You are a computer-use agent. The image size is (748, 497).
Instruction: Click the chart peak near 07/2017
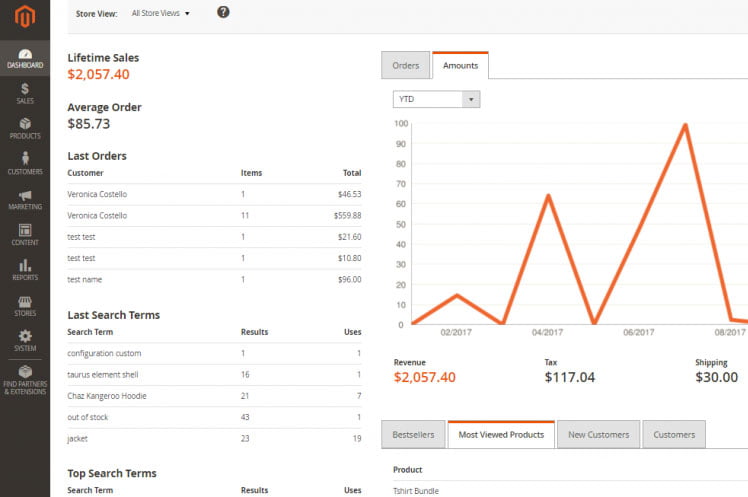[685, 125]
